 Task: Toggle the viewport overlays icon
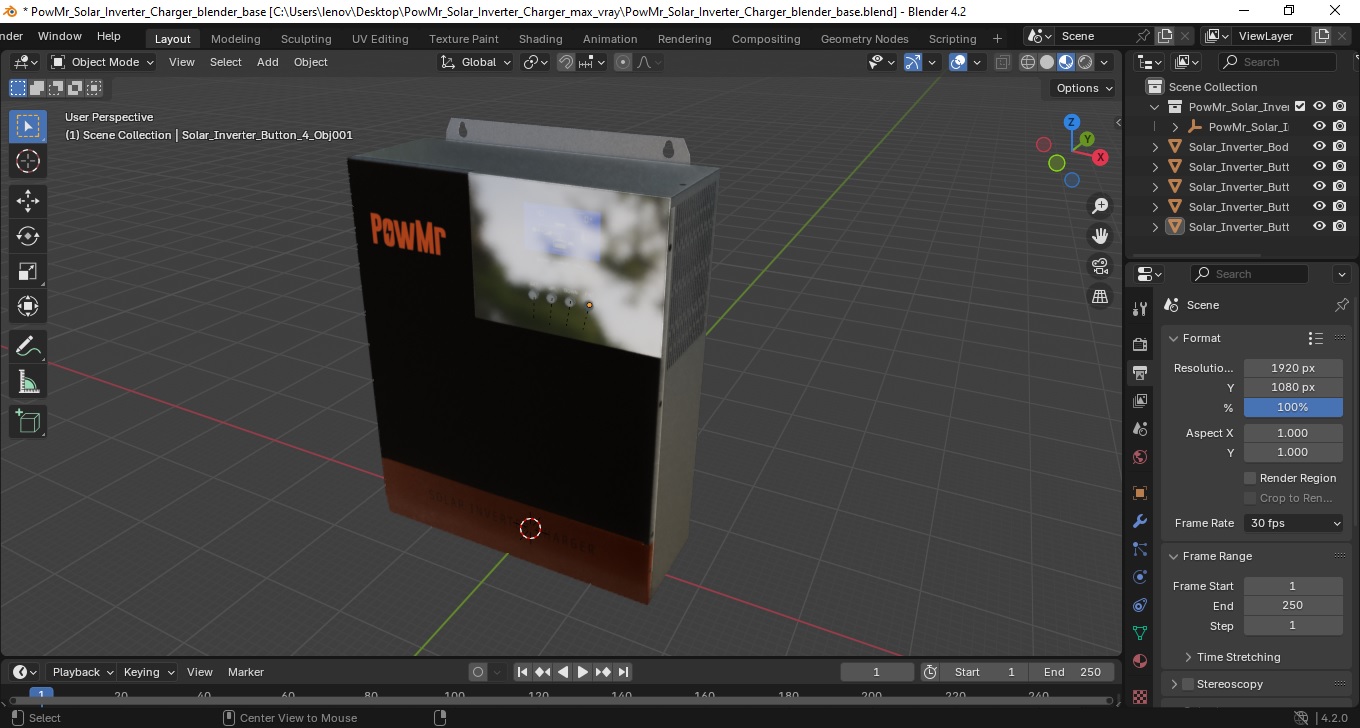click(958, 62)
